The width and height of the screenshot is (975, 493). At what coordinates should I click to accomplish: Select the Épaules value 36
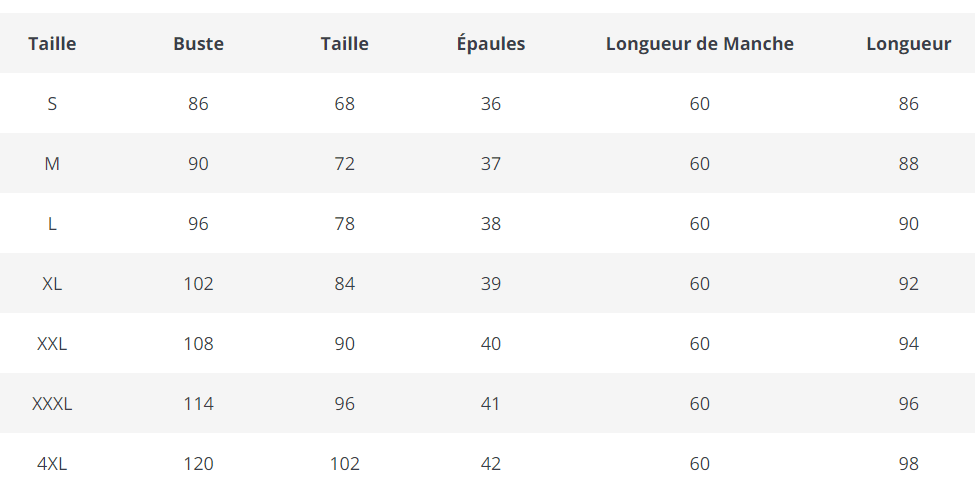click(490, 103)
